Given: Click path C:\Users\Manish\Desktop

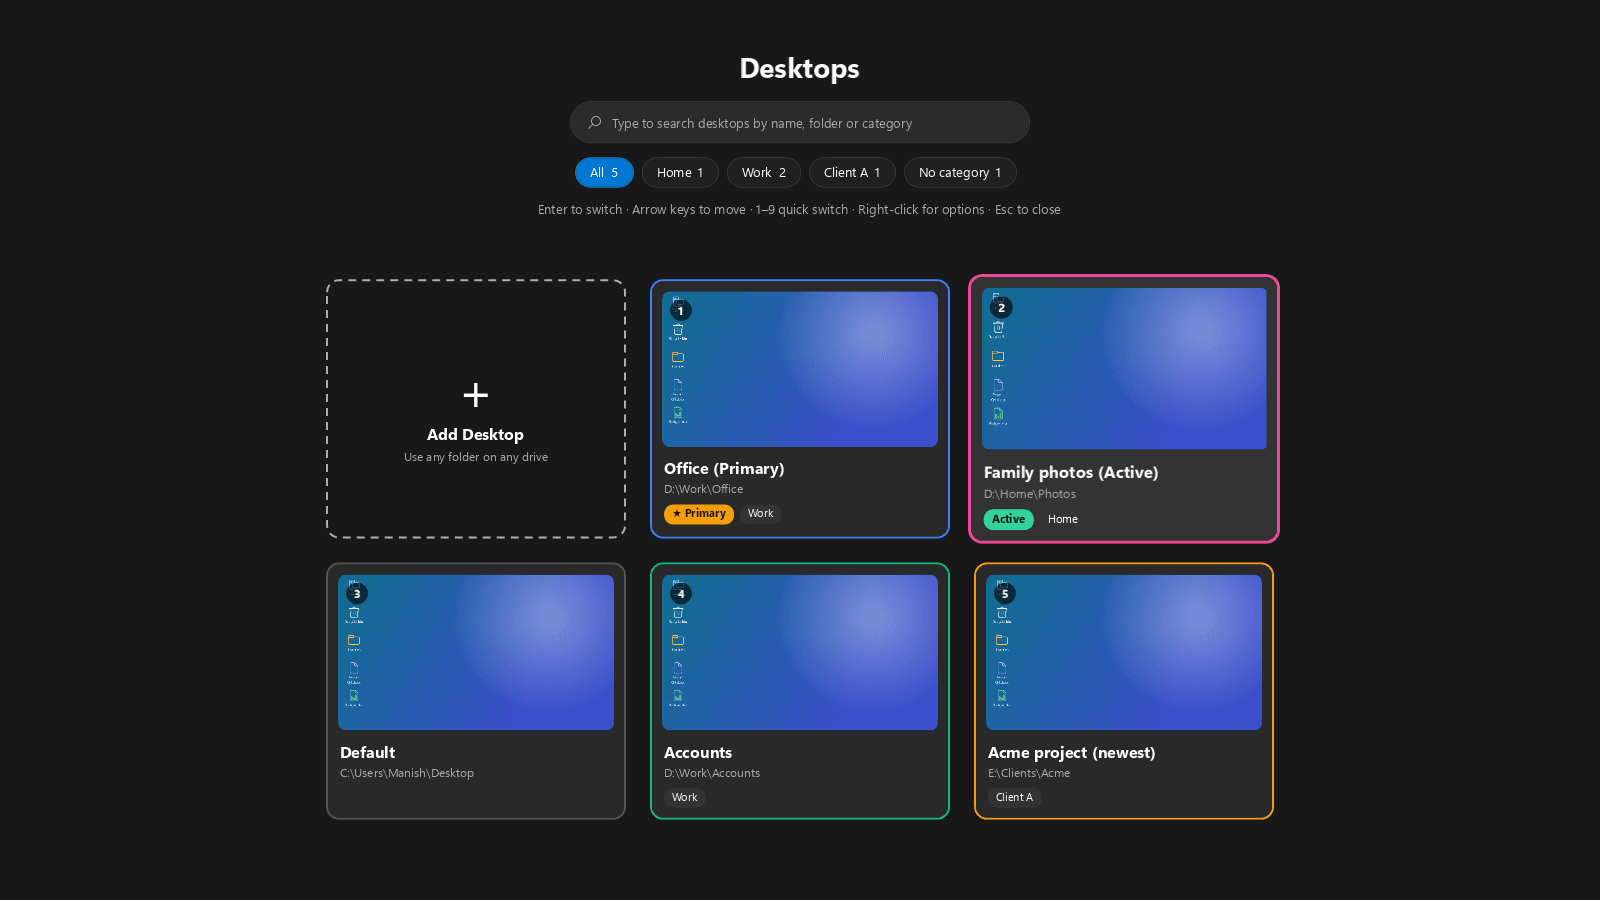Looking at the screenshot, I should (x=407, y=773).
